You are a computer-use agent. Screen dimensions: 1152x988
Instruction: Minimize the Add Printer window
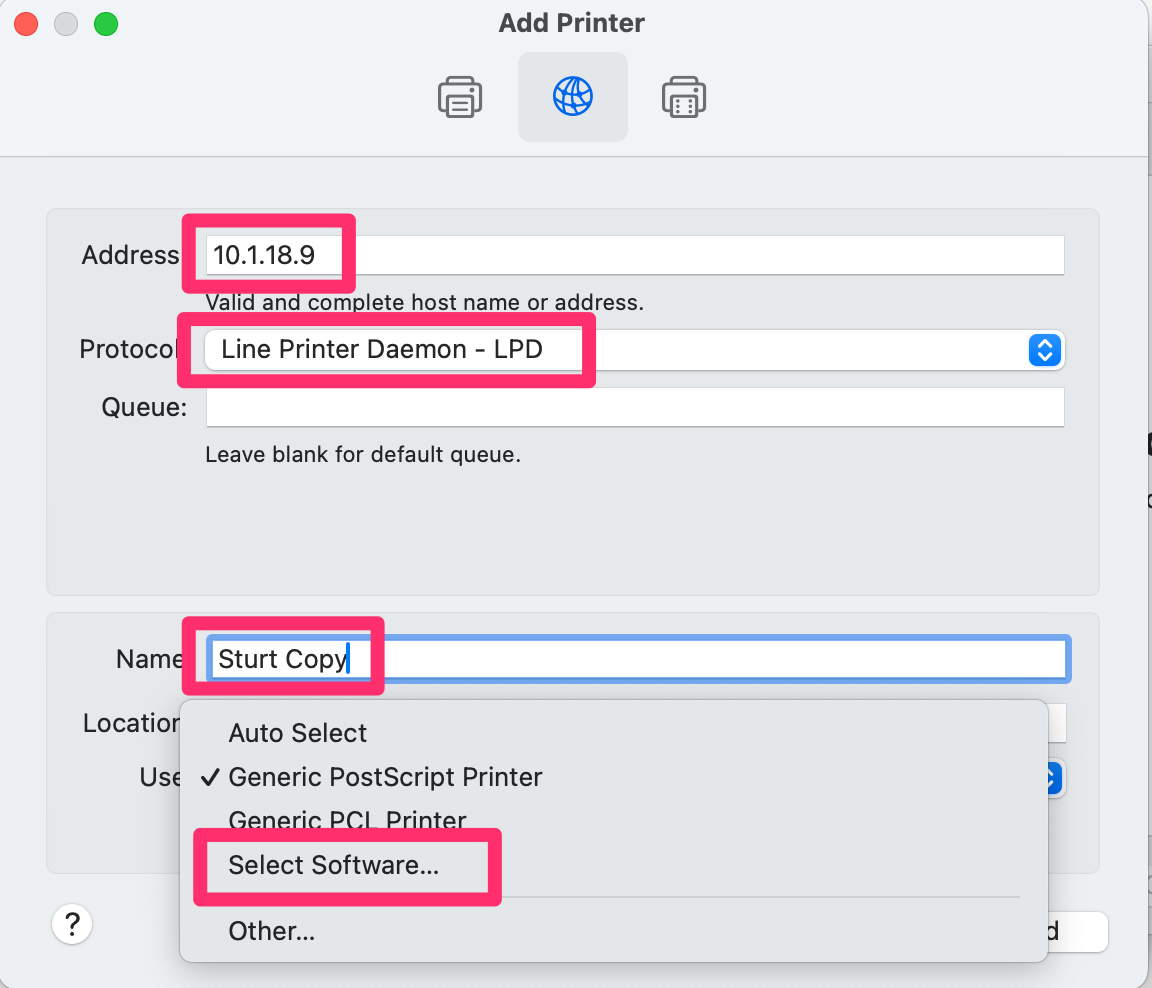[x=66, y=24]
